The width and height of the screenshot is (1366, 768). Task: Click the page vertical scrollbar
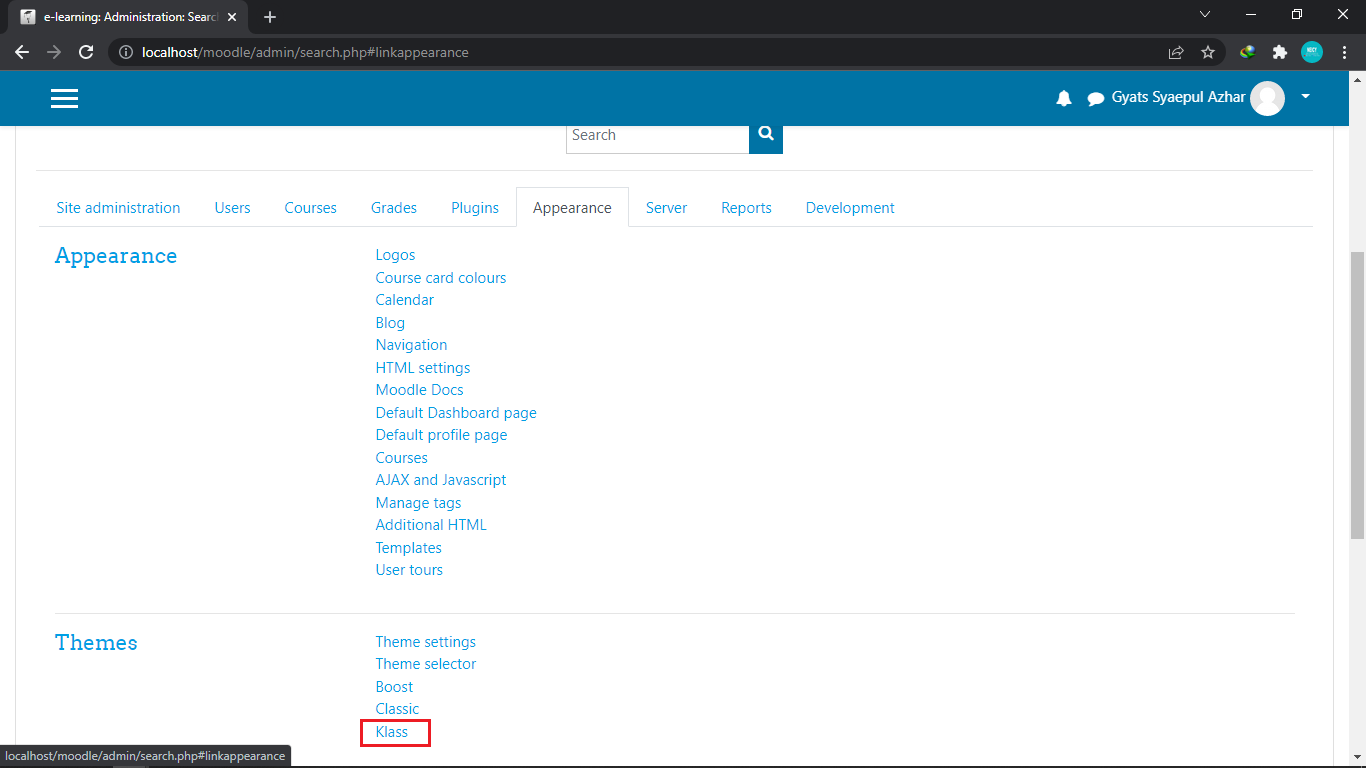pos(1357,395)
